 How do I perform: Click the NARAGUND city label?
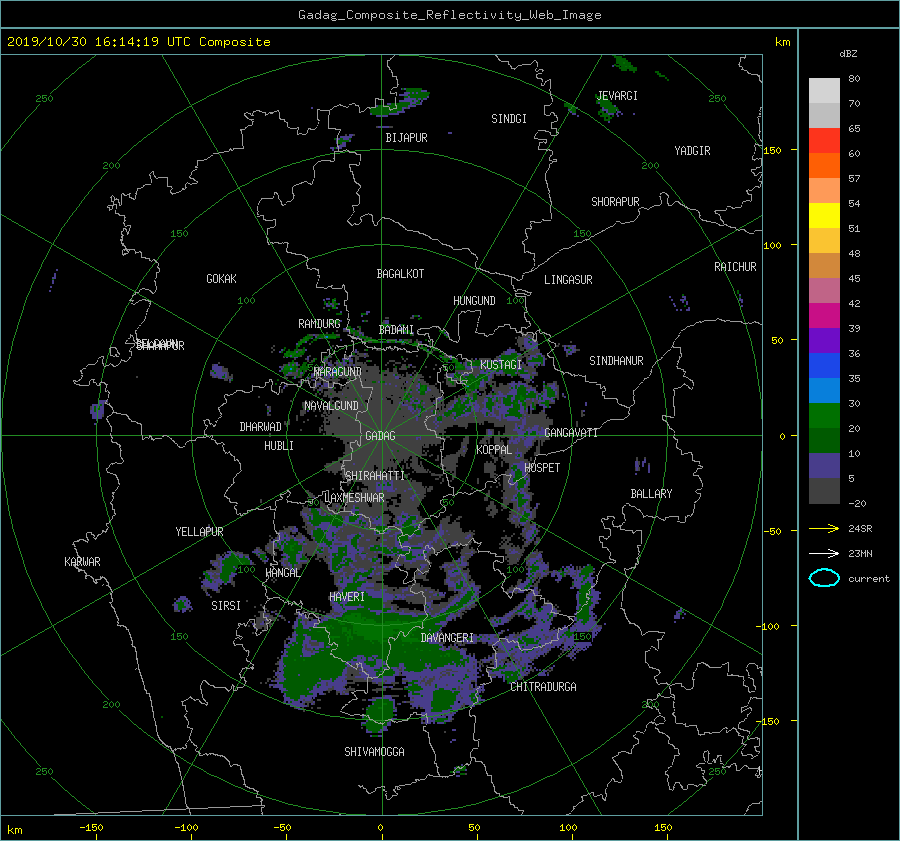pyautogui.click(x=338, y=372)
